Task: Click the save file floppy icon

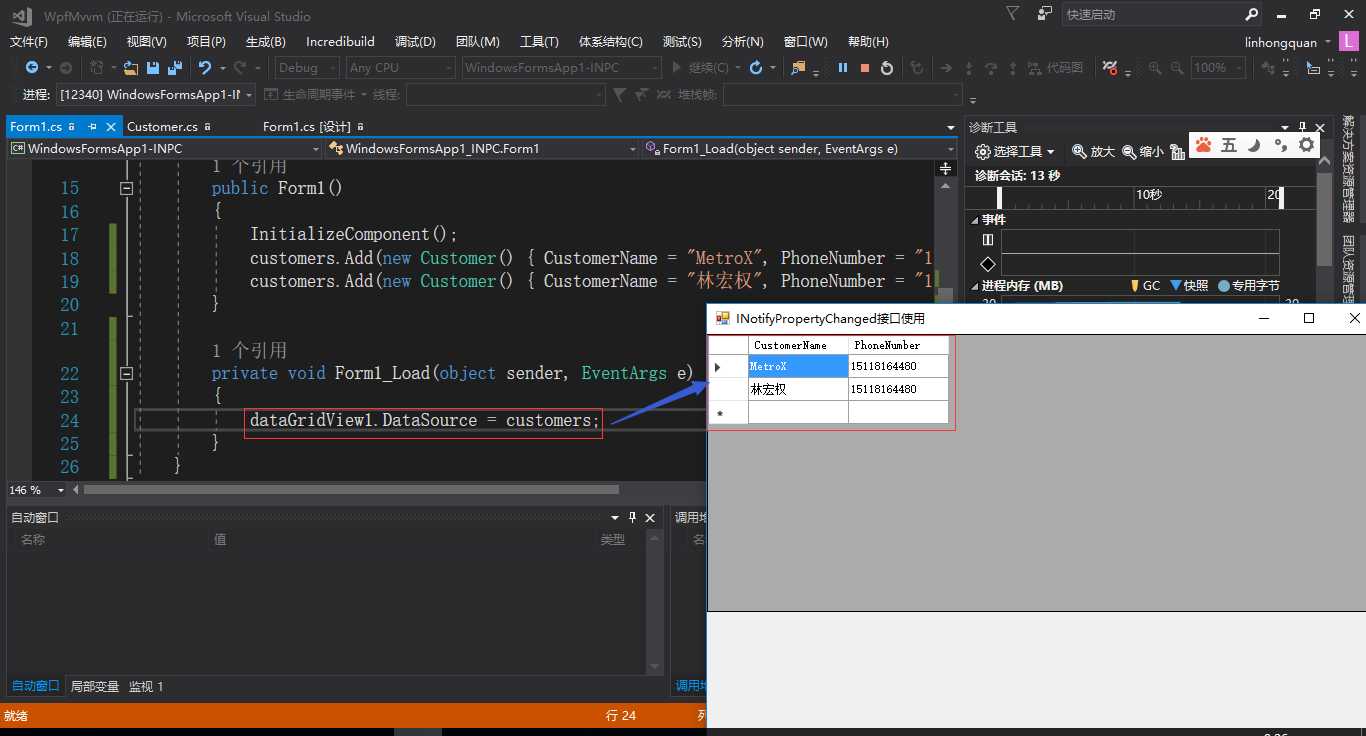Action: point(153,68)
